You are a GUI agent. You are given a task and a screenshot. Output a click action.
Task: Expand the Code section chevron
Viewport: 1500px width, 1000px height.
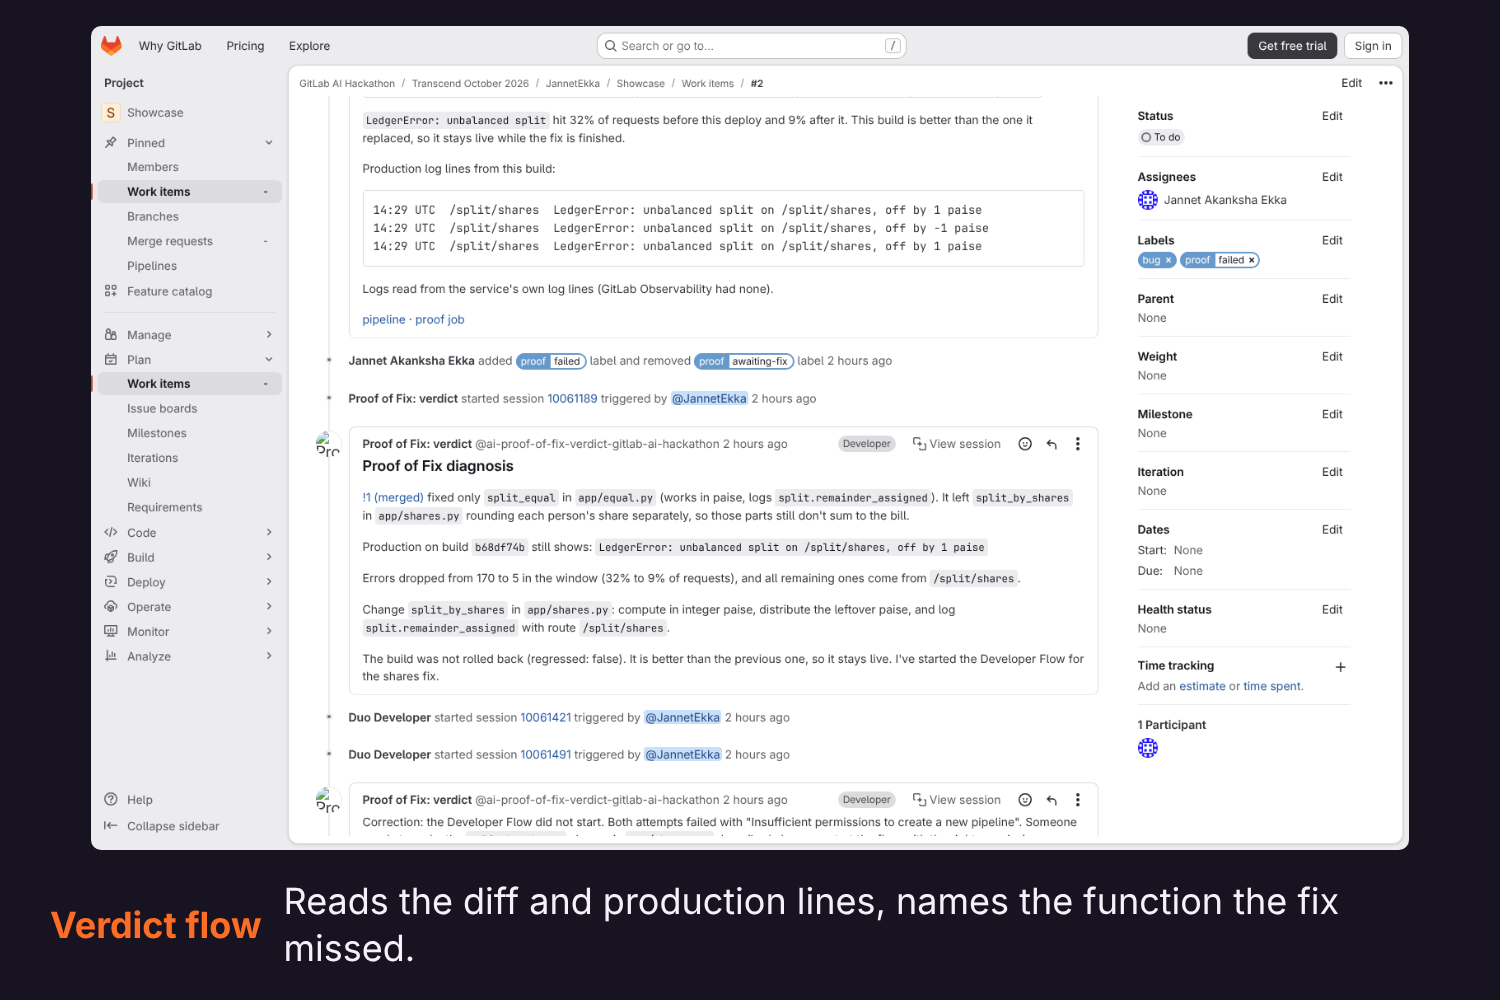[269, 533]
